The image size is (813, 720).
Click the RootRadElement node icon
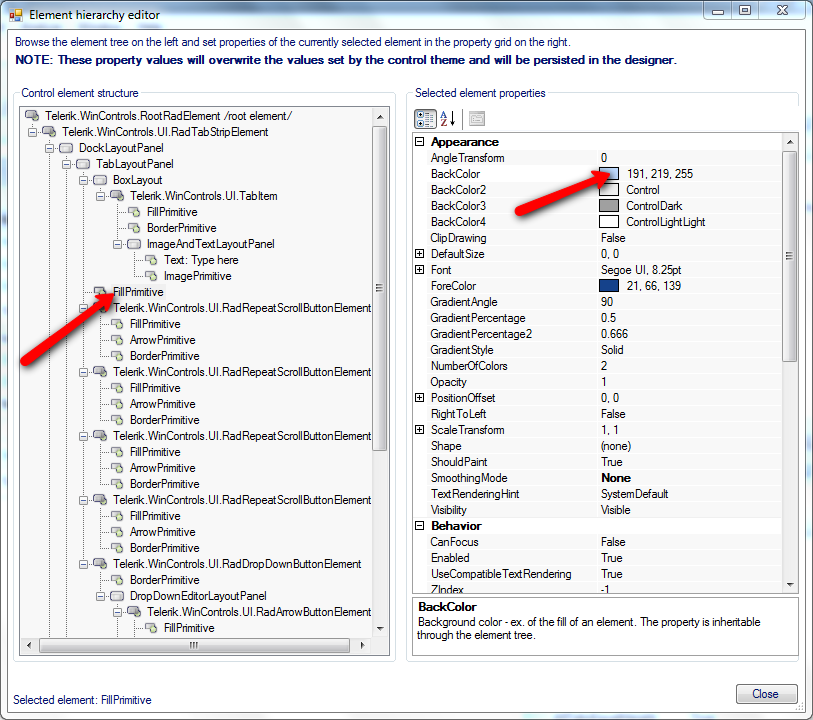tap(32, 116)
